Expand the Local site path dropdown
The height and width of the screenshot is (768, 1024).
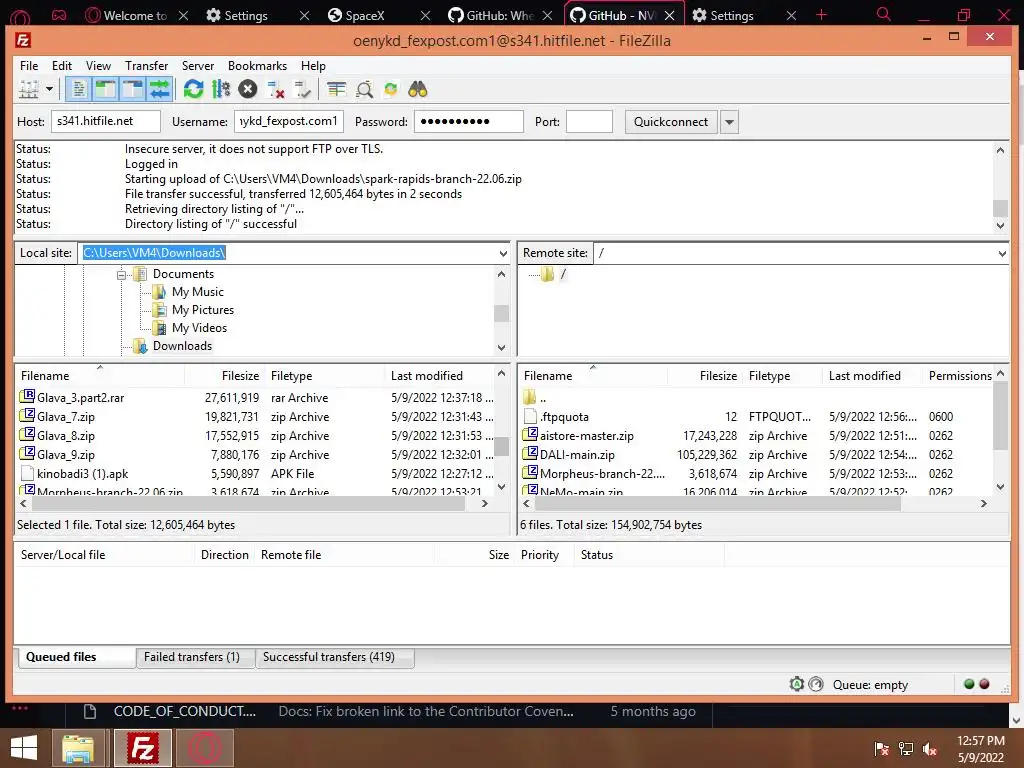(x=503, y=253)
